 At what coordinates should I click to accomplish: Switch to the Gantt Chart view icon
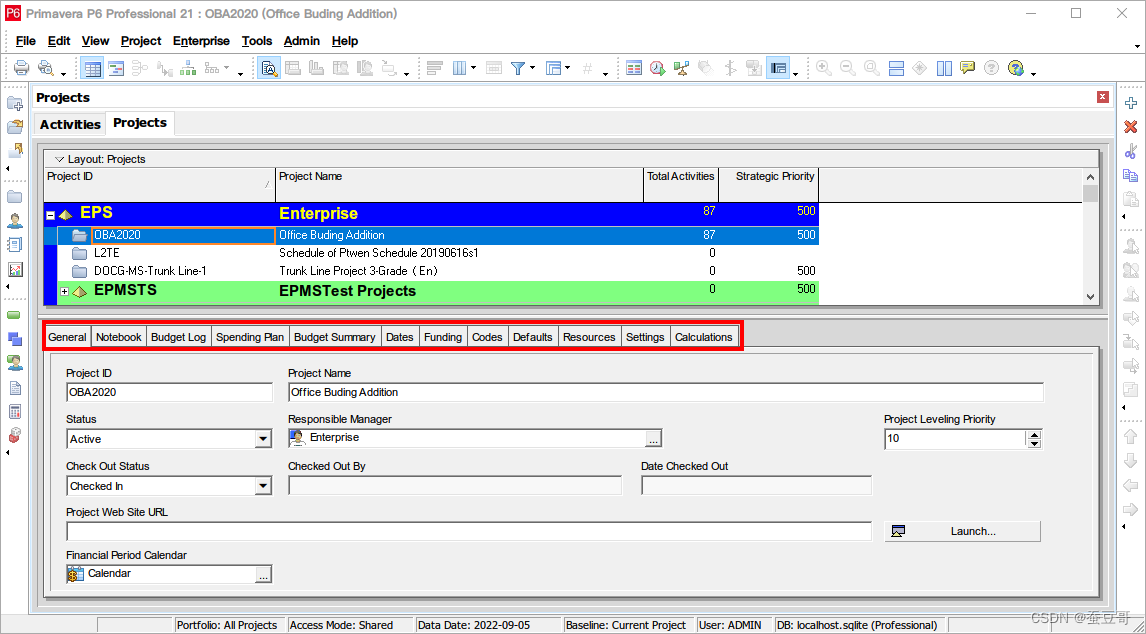coord(116,69)
